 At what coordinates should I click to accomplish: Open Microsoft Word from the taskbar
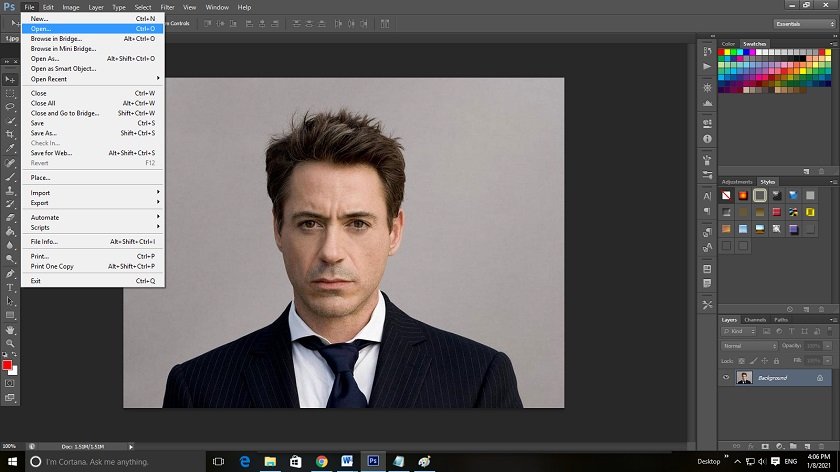[347, 461]
